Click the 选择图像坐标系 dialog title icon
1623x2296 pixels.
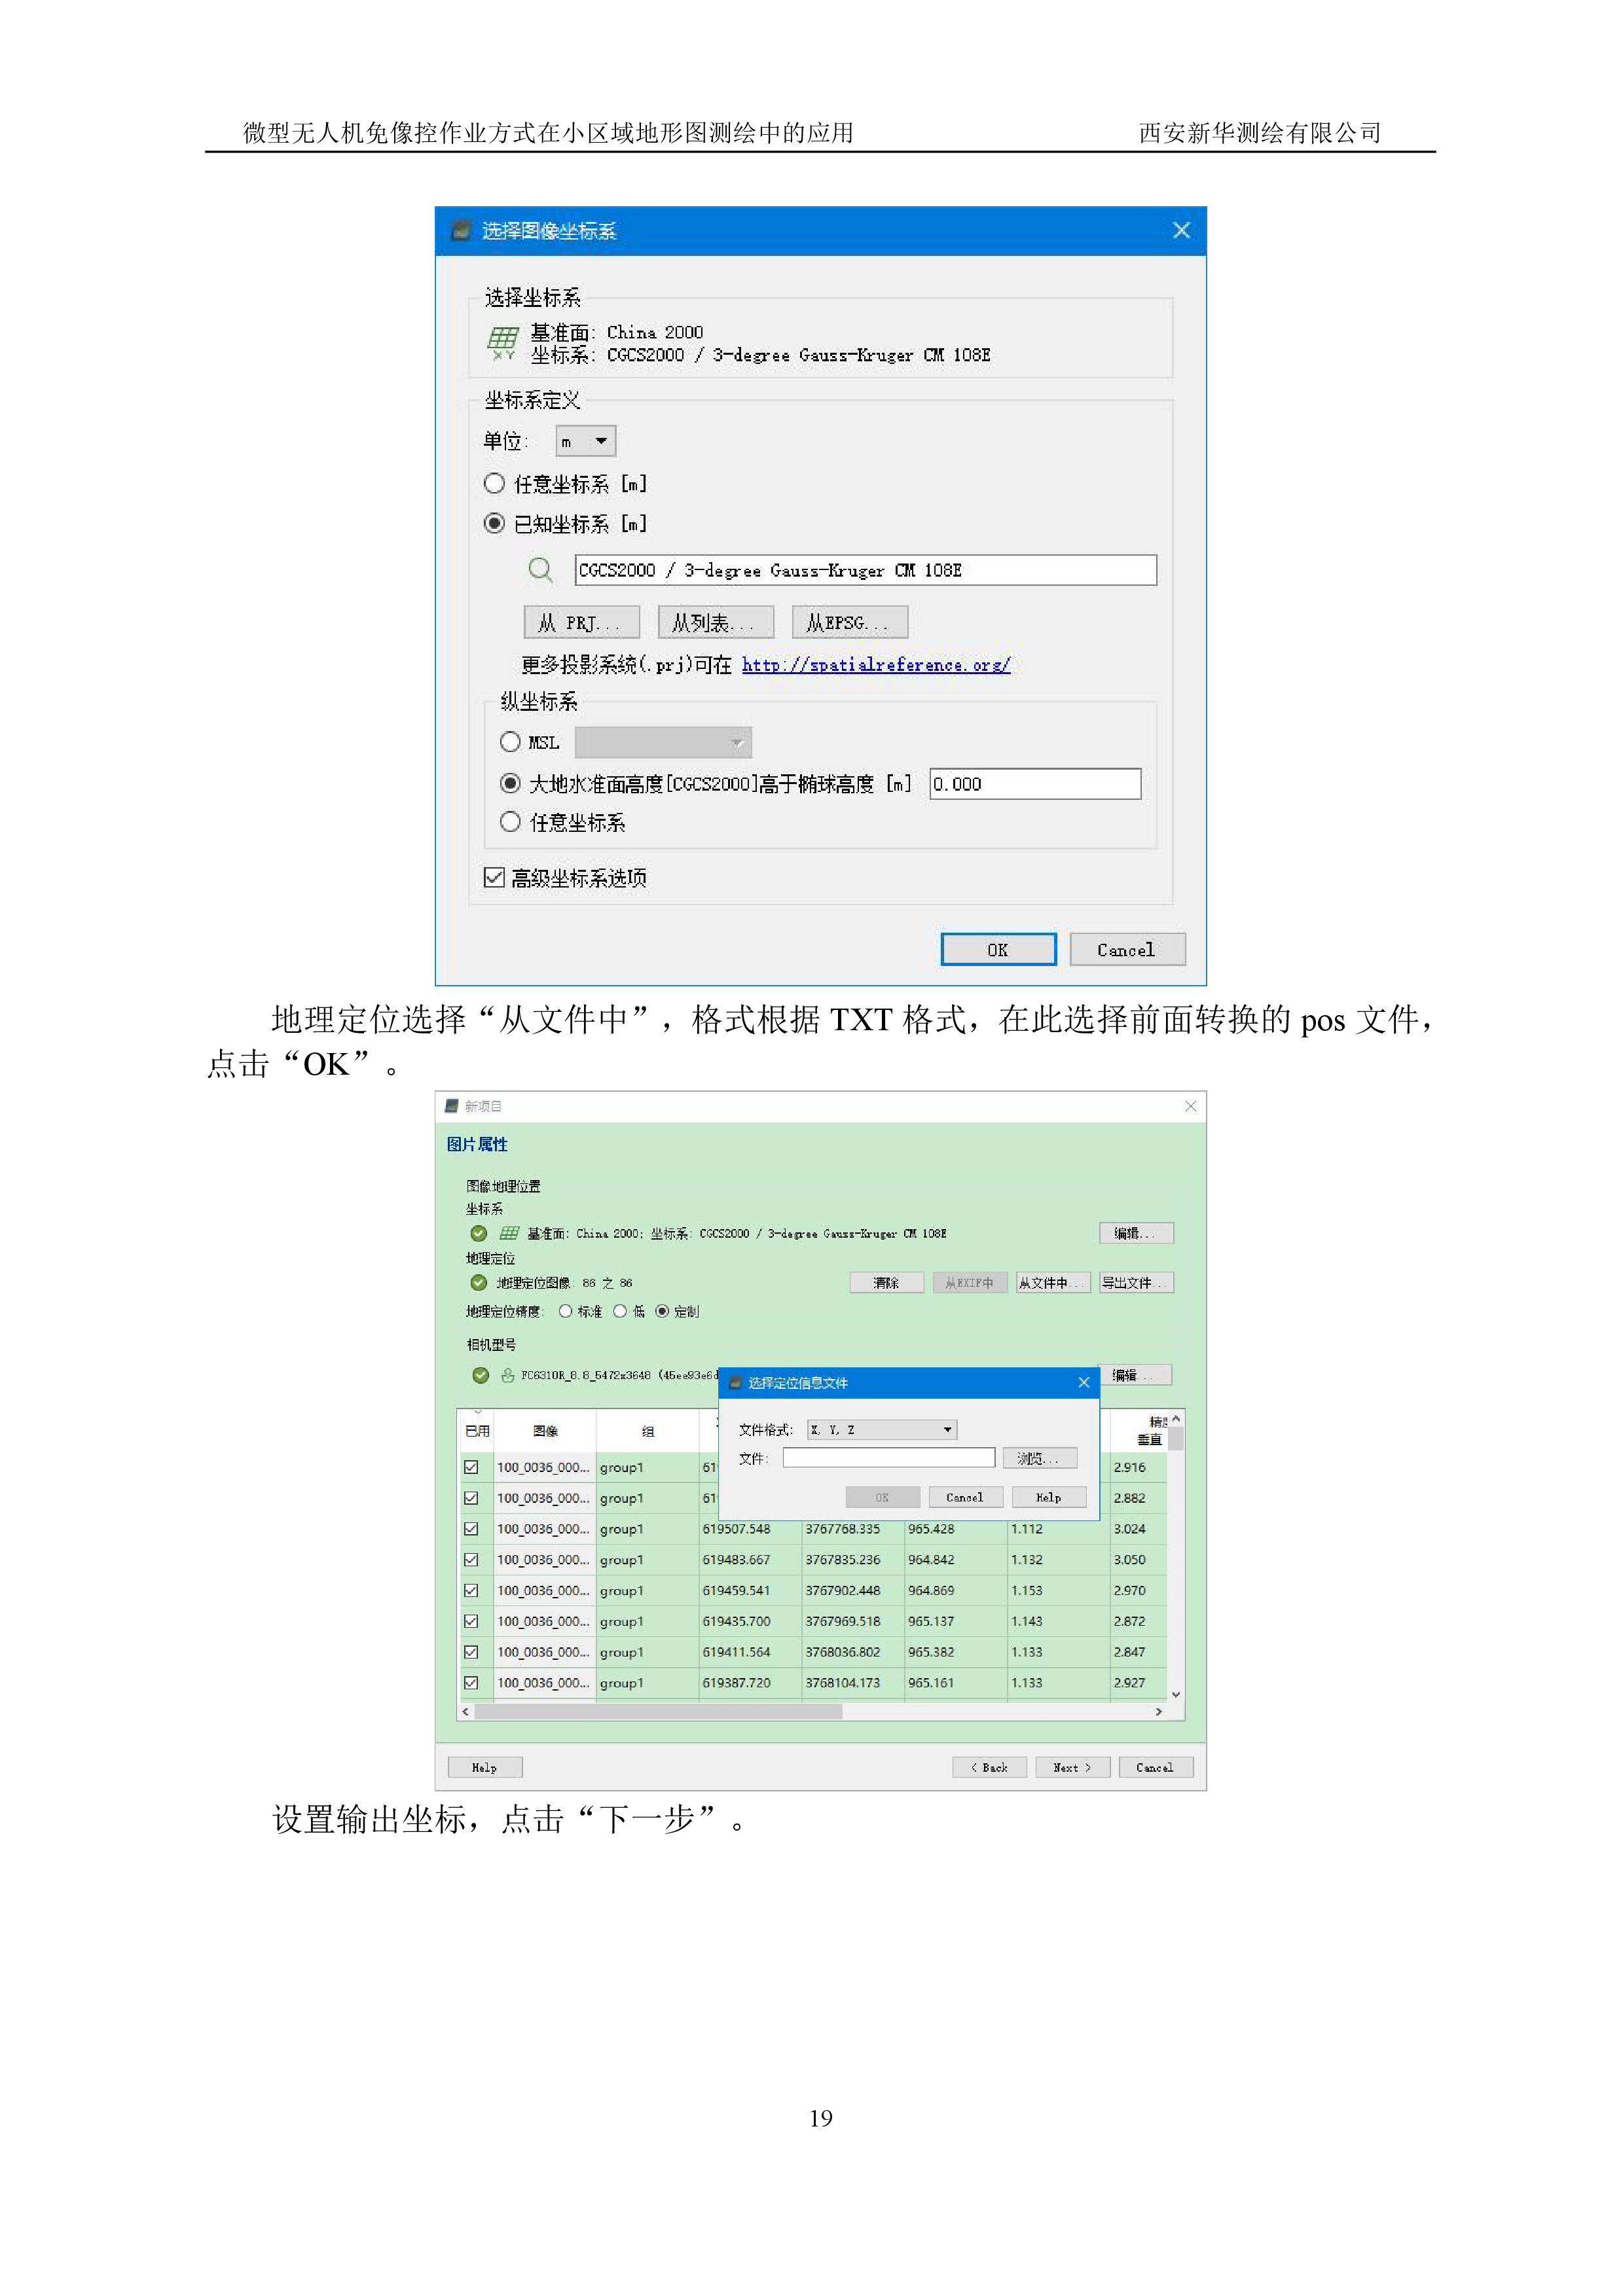click(461, 231)
